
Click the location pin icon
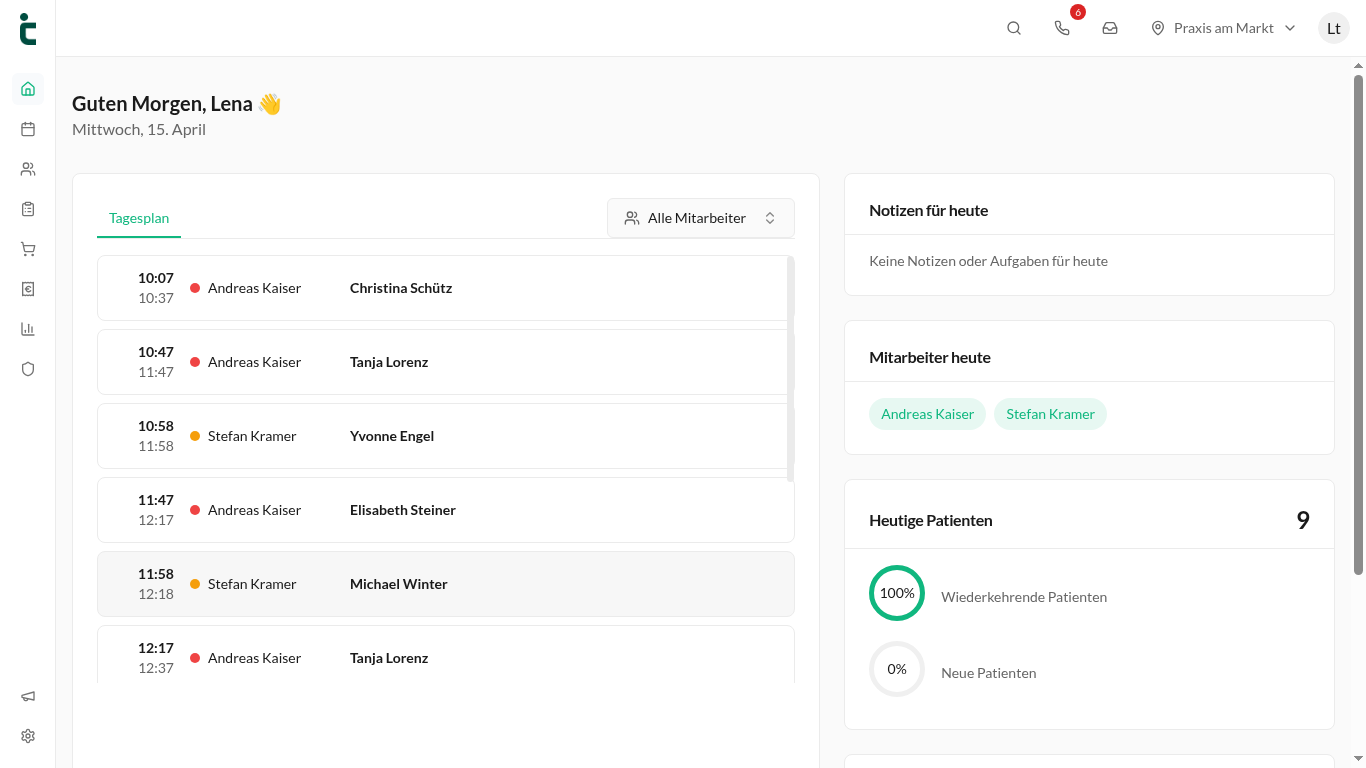tap(1158, 28)
